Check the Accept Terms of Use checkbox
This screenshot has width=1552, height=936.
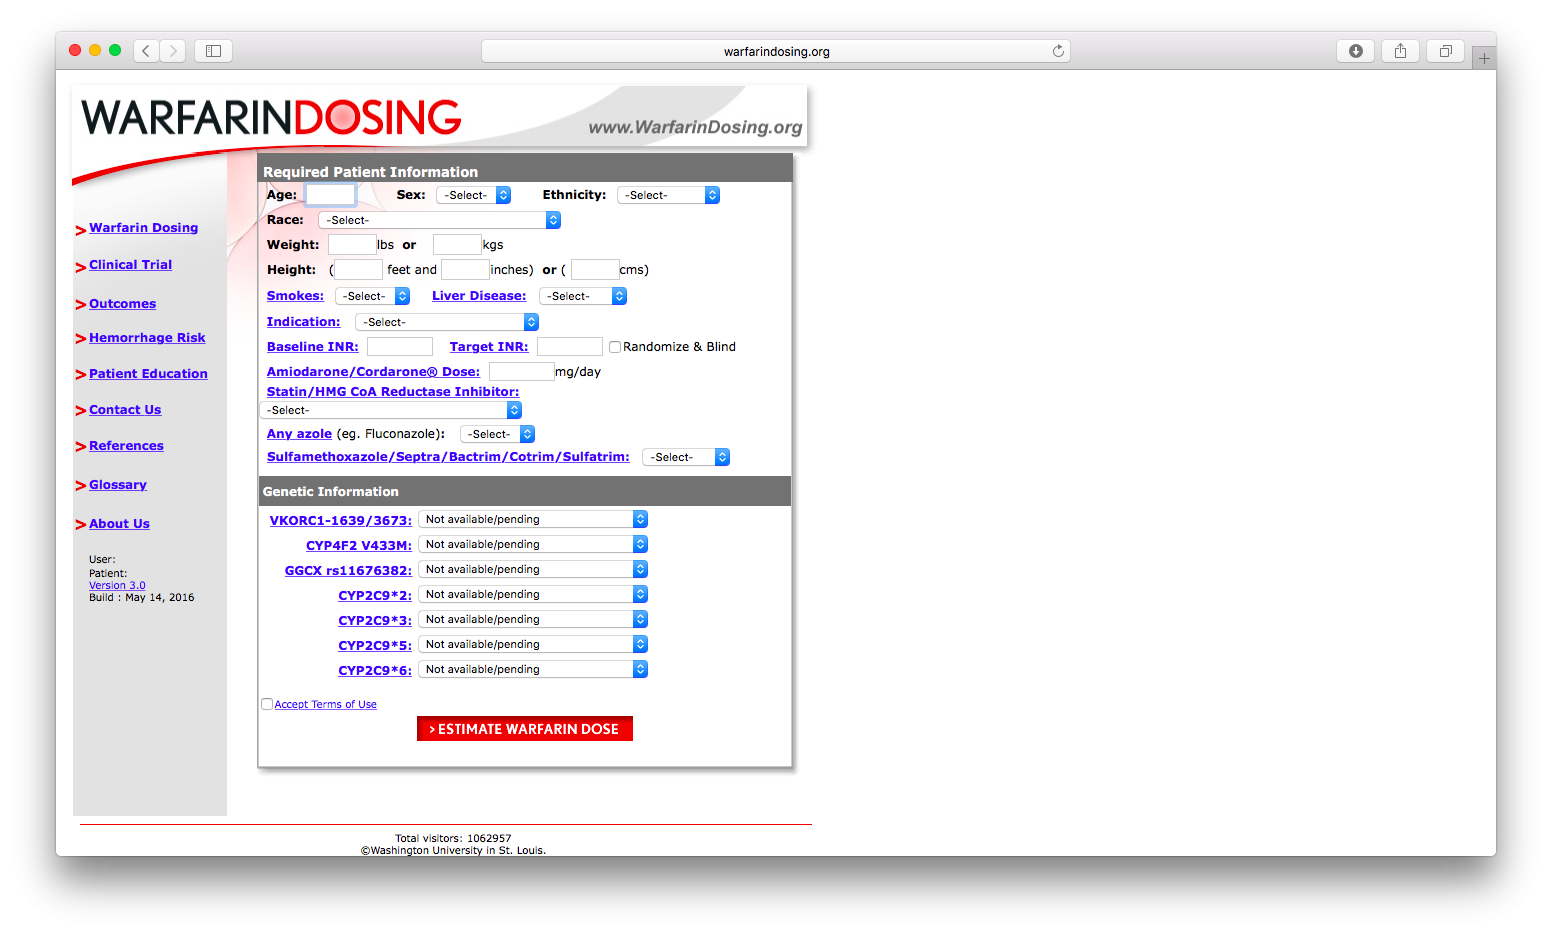[267, 704]
